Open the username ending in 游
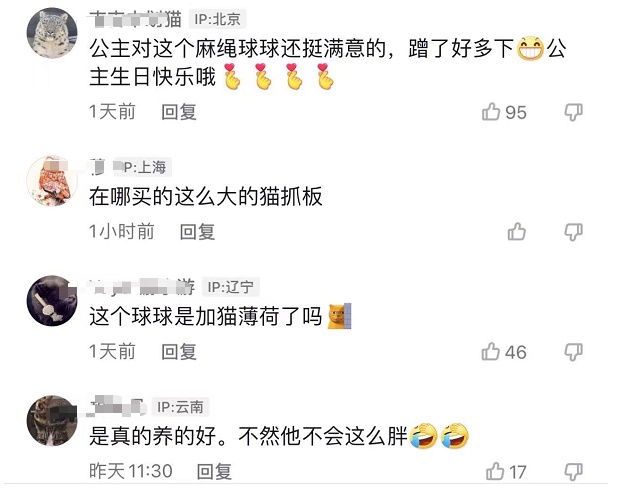 (142, 287)
